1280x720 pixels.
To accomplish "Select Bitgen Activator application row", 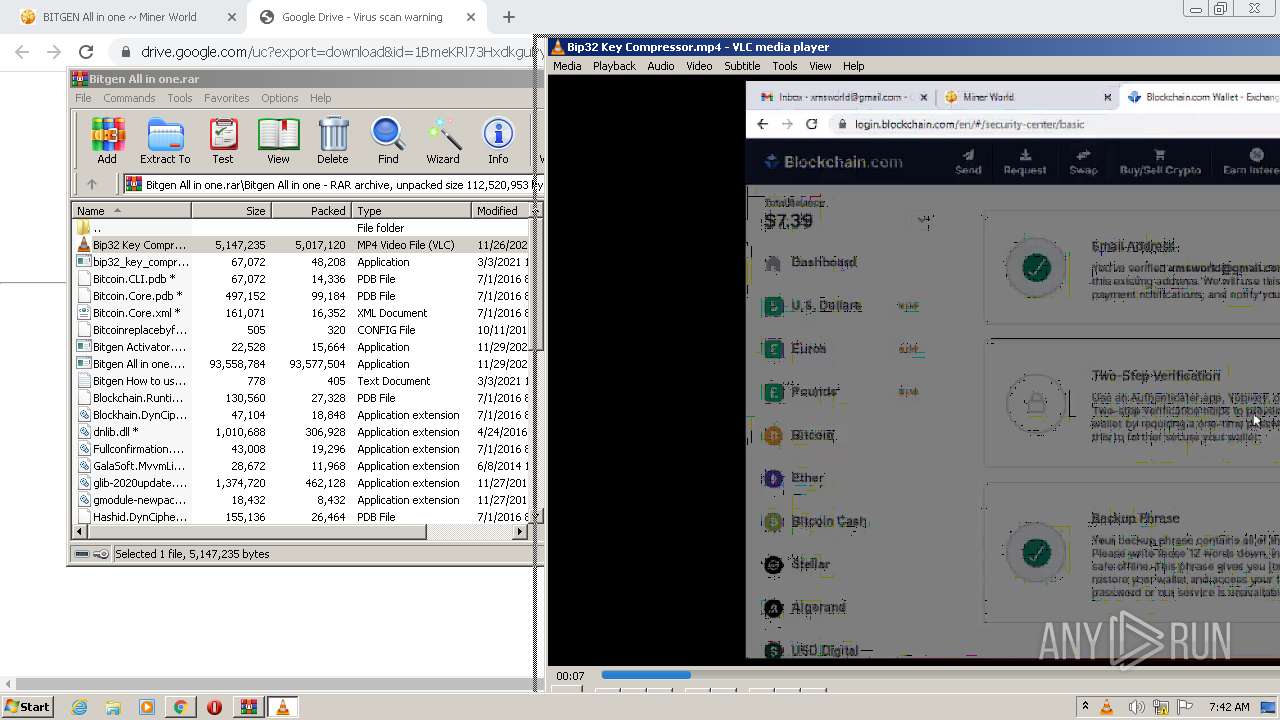I will [x=301, y=347].
